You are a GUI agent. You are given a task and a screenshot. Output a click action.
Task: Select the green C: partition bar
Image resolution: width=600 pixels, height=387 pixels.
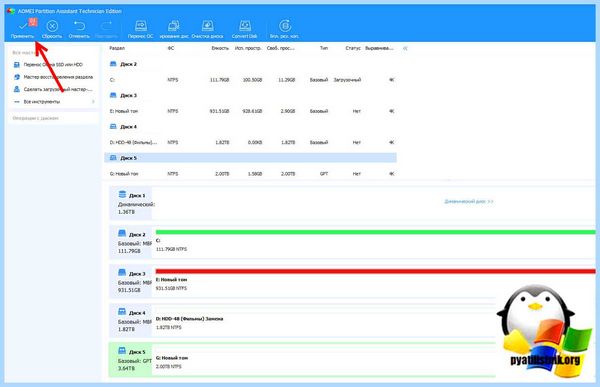(x=375, y=232)
